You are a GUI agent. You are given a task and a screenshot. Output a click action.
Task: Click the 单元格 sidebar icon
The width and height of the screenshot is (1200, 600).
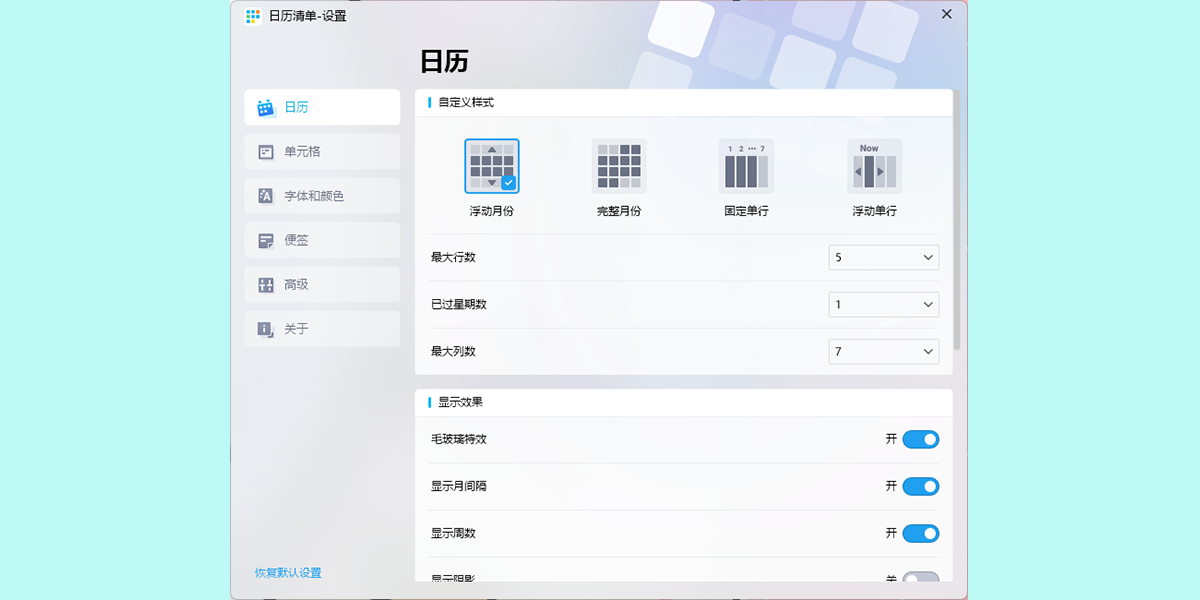pyautogui.click(x=266, y=152)
